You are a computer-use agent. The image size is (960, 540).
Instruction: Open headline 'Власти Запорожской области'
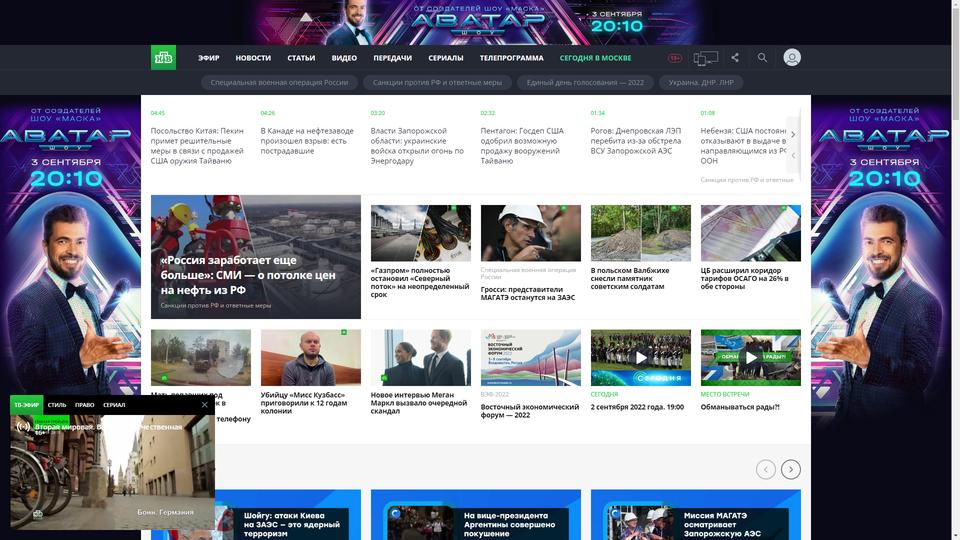tap(418, 146)
